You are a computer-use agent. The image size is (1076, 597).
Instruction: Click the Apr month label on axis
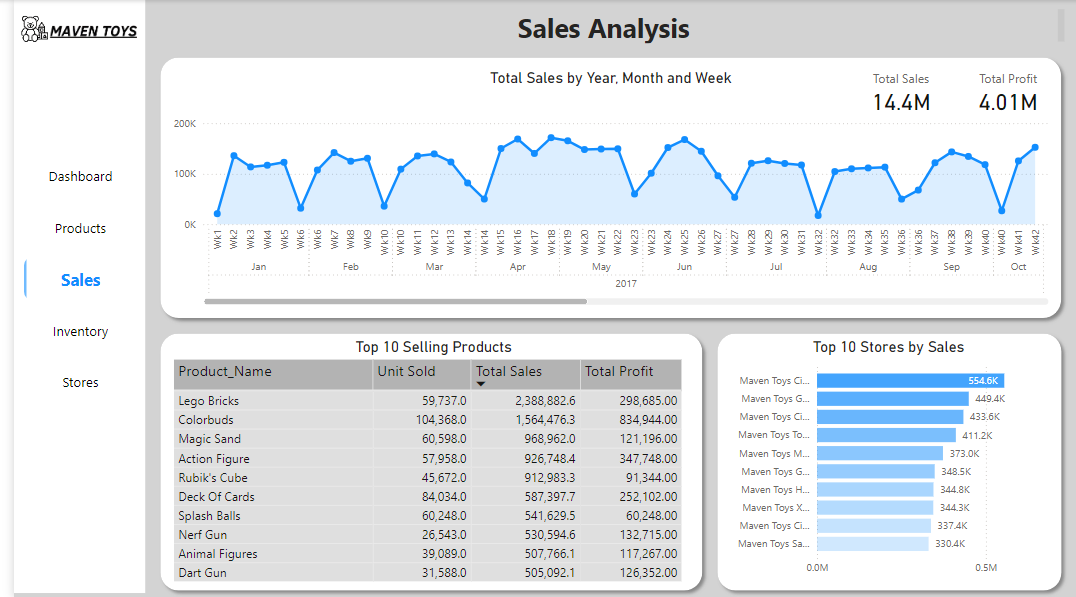click(517, 266)
